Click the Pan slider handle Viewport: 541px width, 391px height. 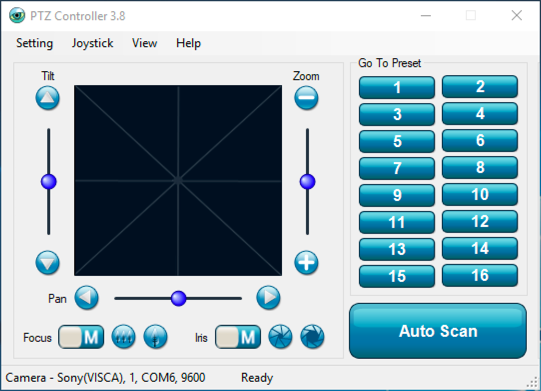pos(178,298)
